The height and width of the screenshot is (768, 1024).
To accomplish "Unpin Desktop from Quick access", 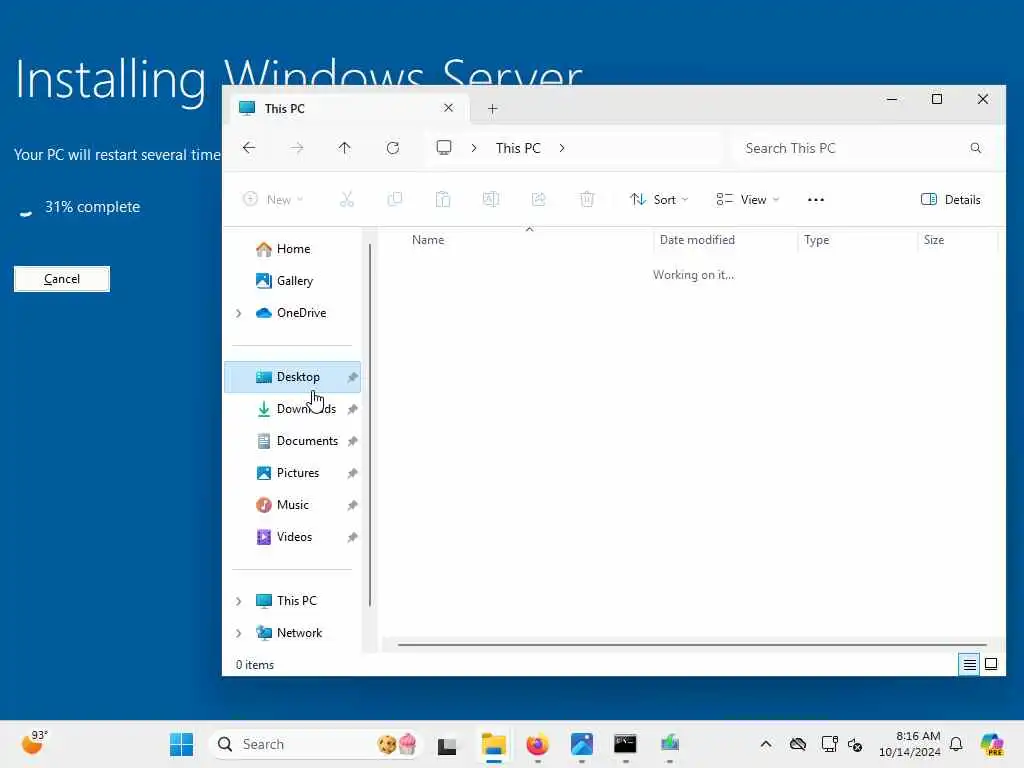I will (x=352, y=377).
